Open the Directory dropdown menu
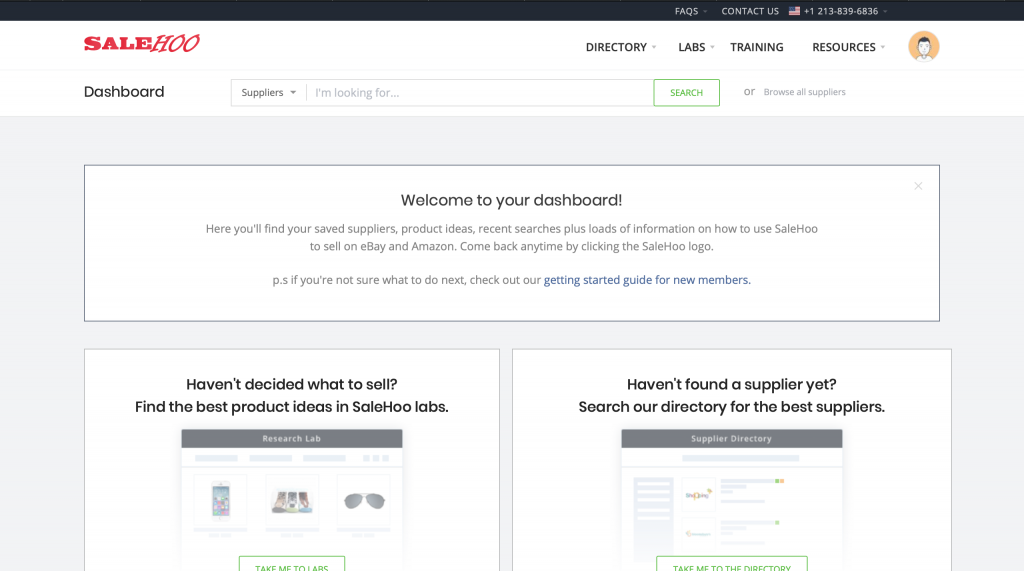 621,47
